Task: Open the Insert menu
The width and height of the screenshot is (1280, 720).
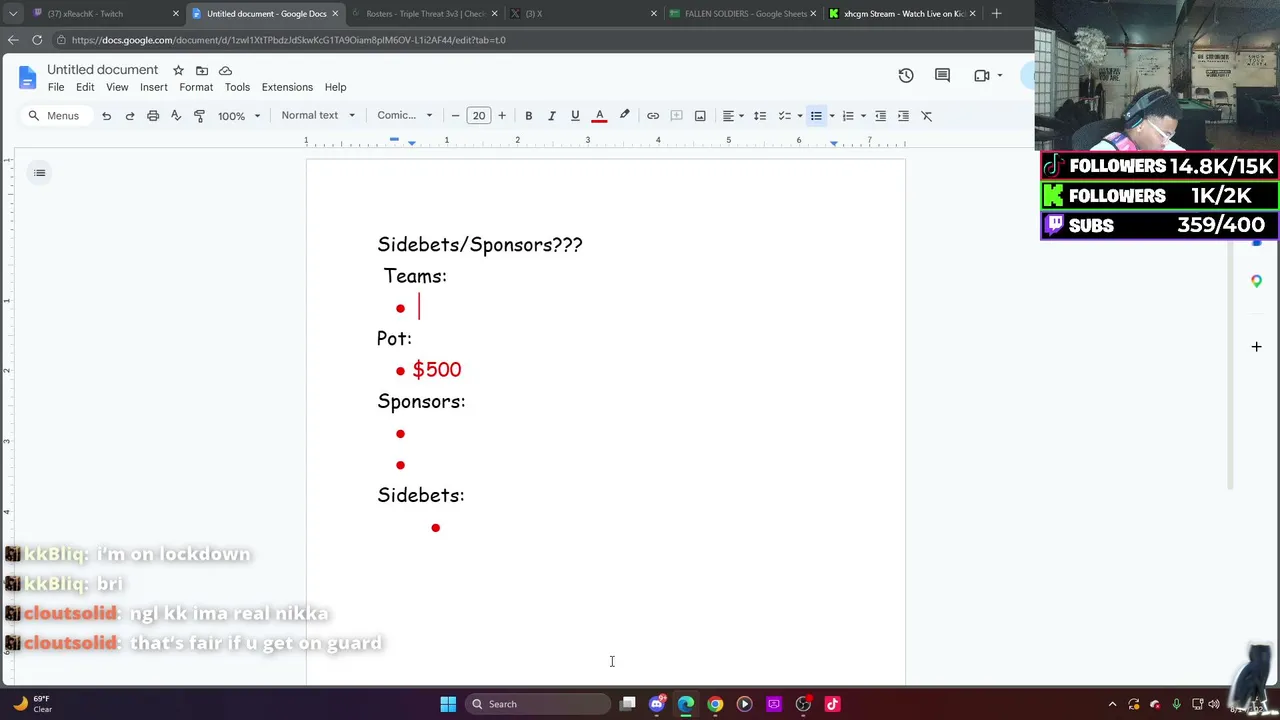Action: pyautogui.click(x=154, y=87)
